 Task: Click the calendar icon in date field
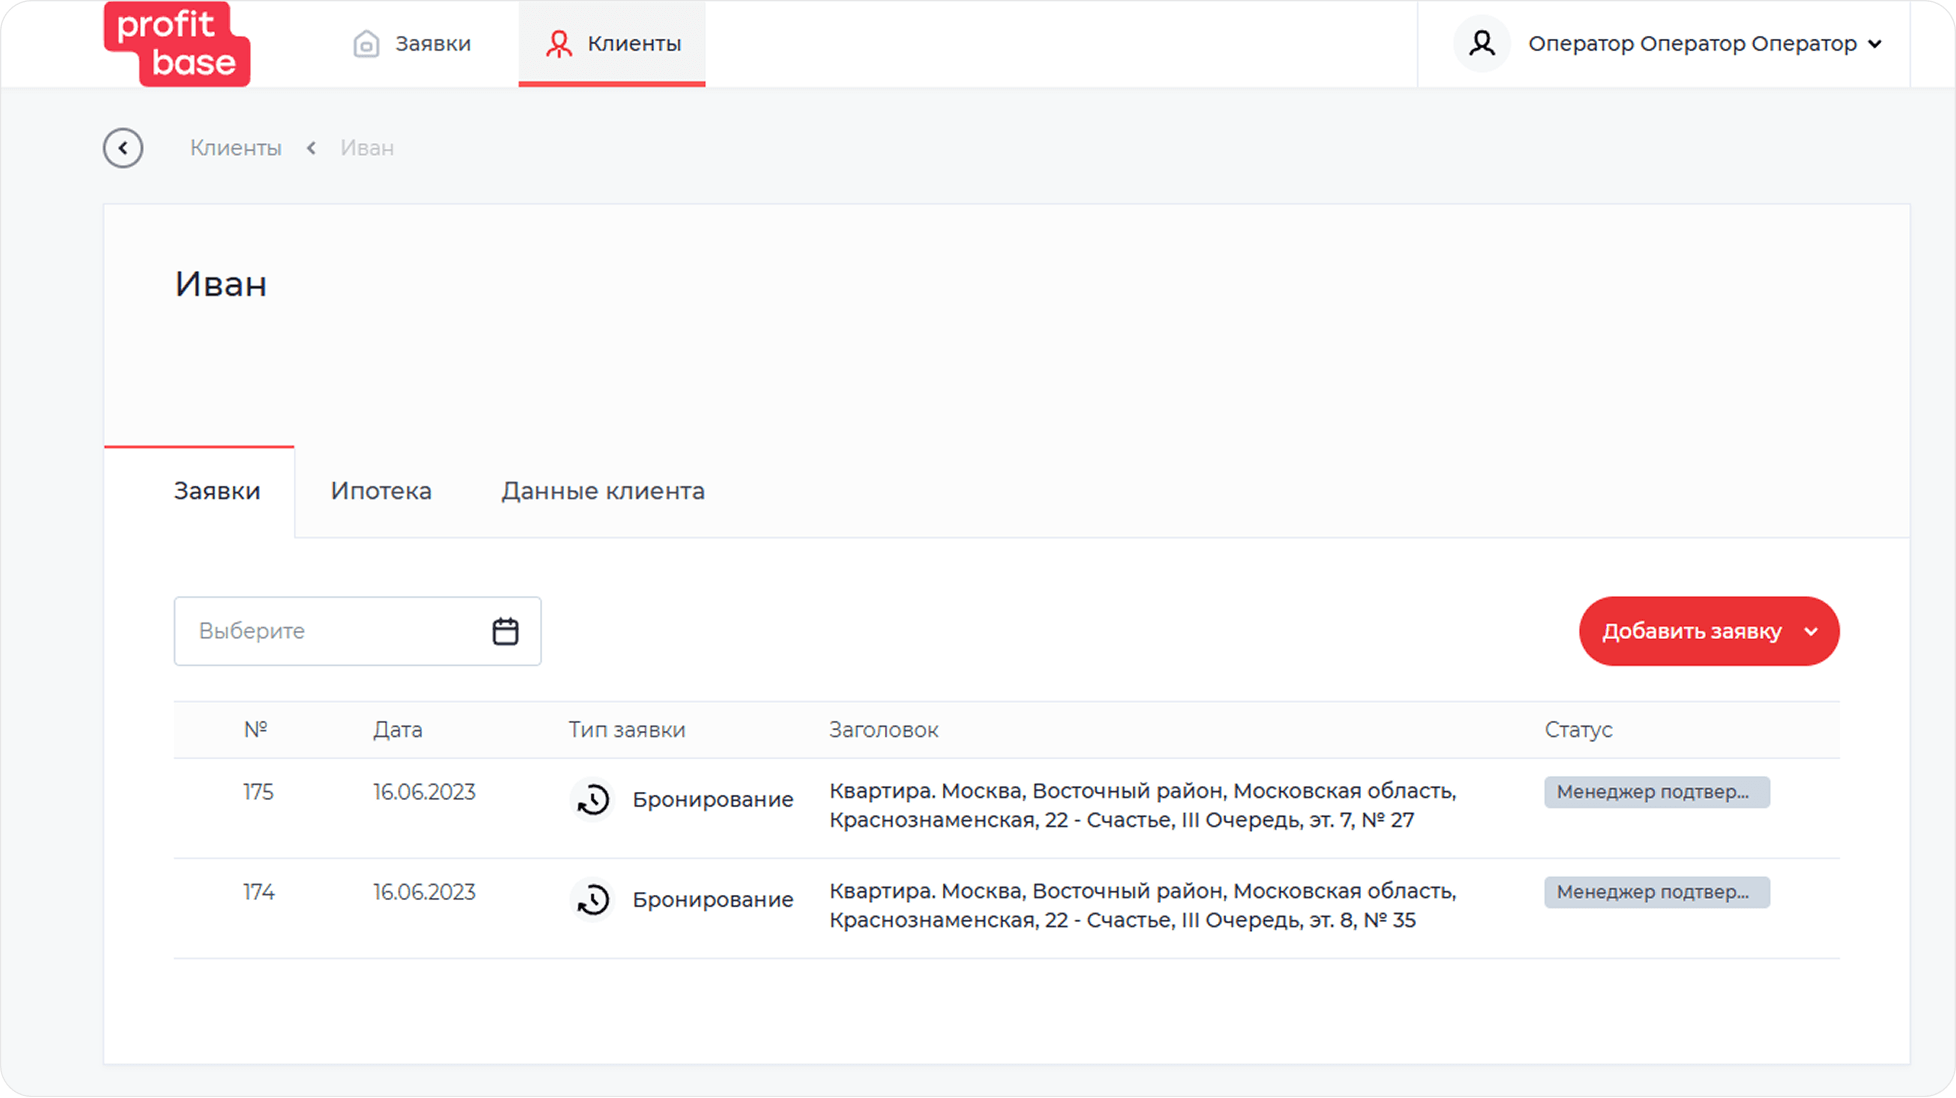[505, 631]
